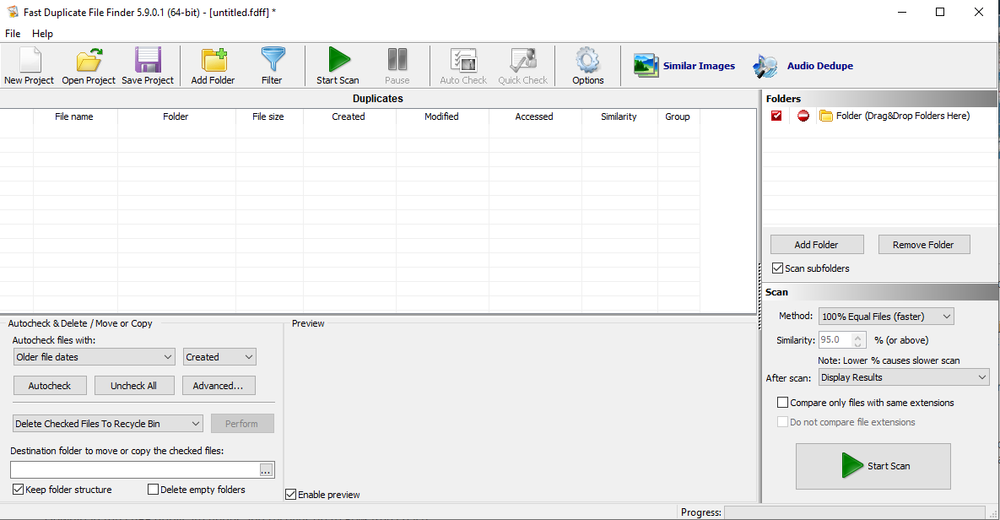Click the Remove Folder button

click(923, 244)
